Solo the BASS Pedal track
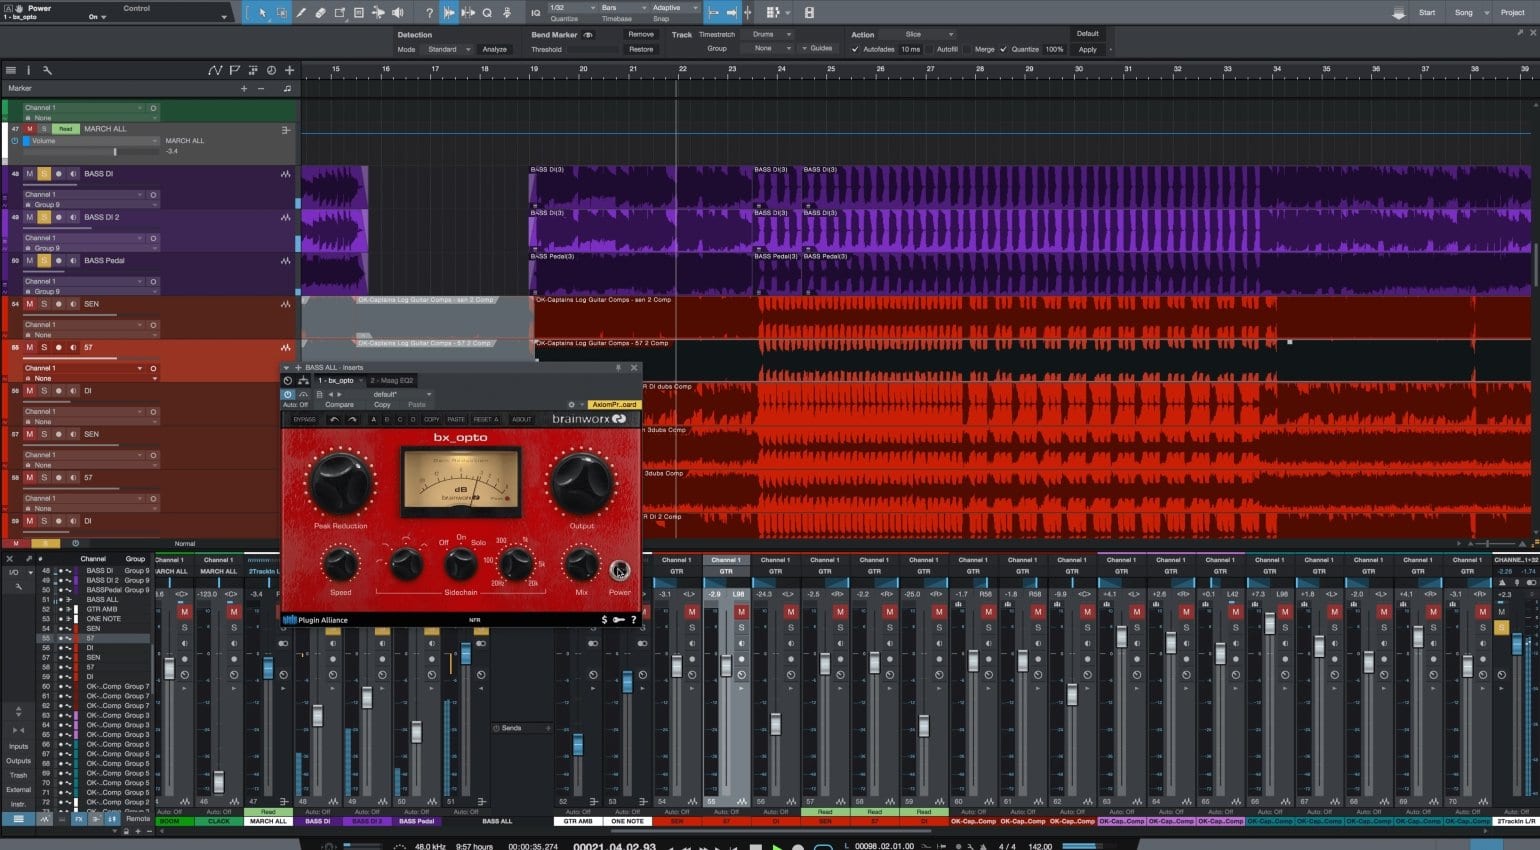1540x850 pixels. point(44,261)
